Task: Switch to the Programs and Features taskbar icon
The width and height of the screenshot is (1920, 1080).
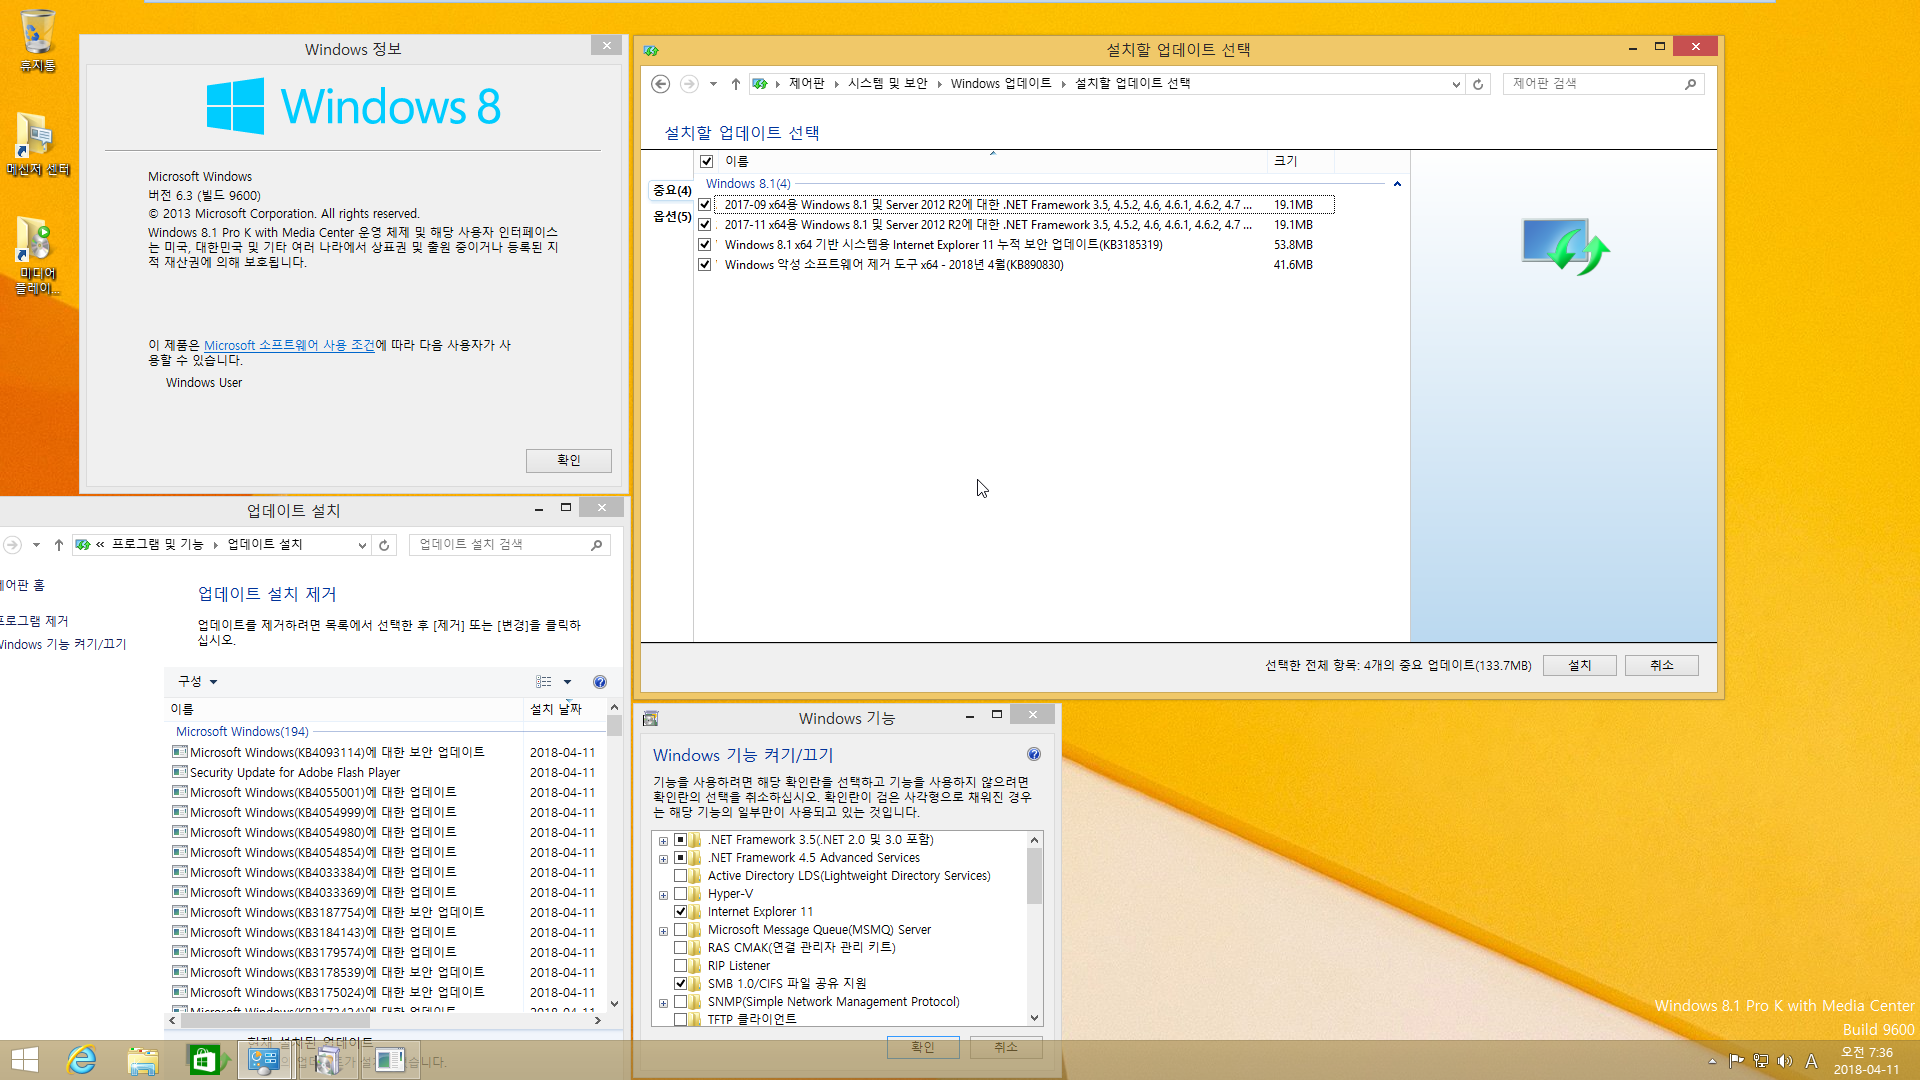Action: pos(326,1060)
